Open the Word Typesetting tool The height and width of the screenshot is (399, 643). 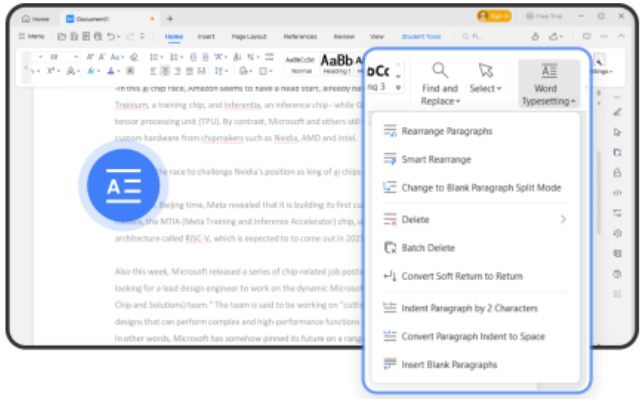[549, 84]
